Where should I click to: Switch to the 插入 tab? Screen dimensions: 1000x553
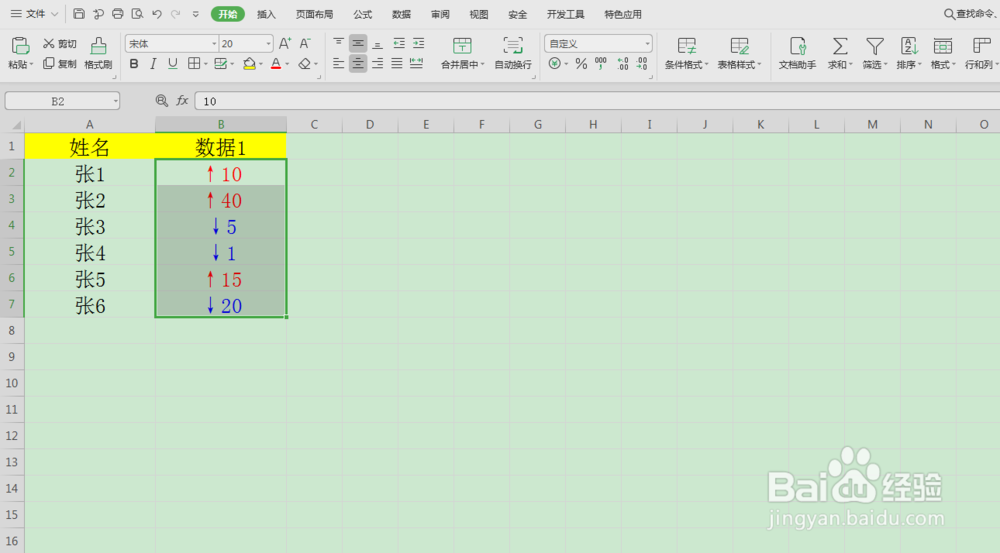(267, 14)
